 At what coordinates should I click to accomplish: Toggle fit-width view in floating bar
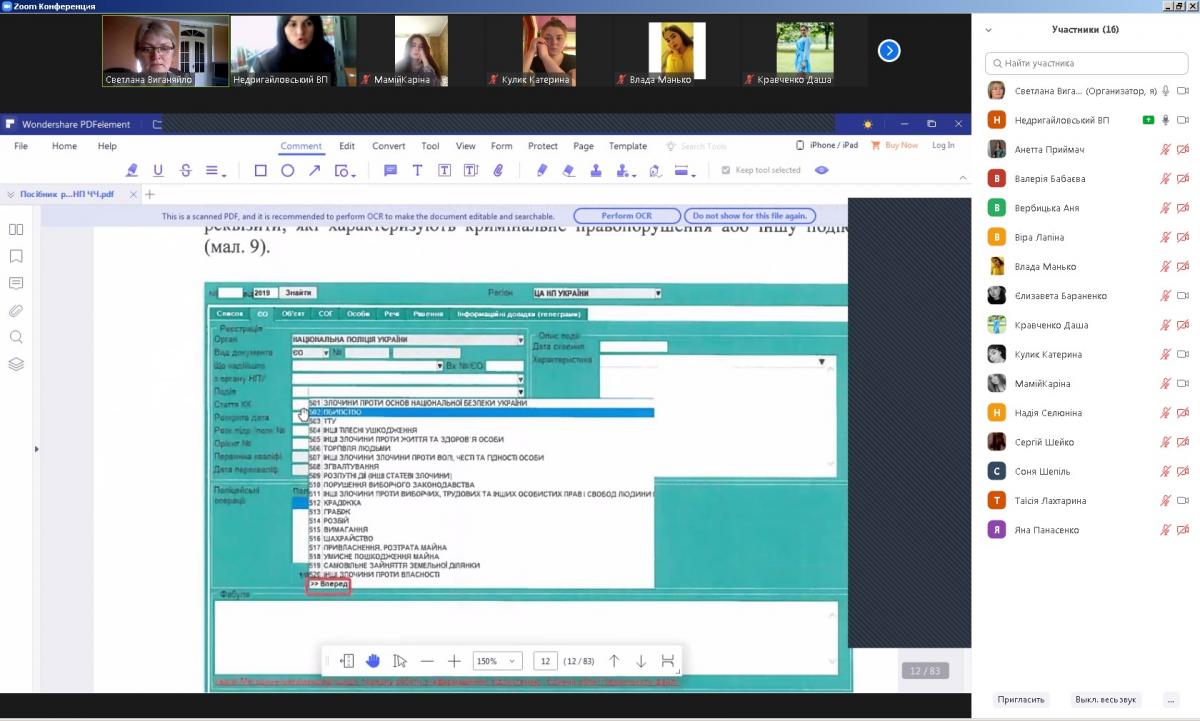click(668, 661)
